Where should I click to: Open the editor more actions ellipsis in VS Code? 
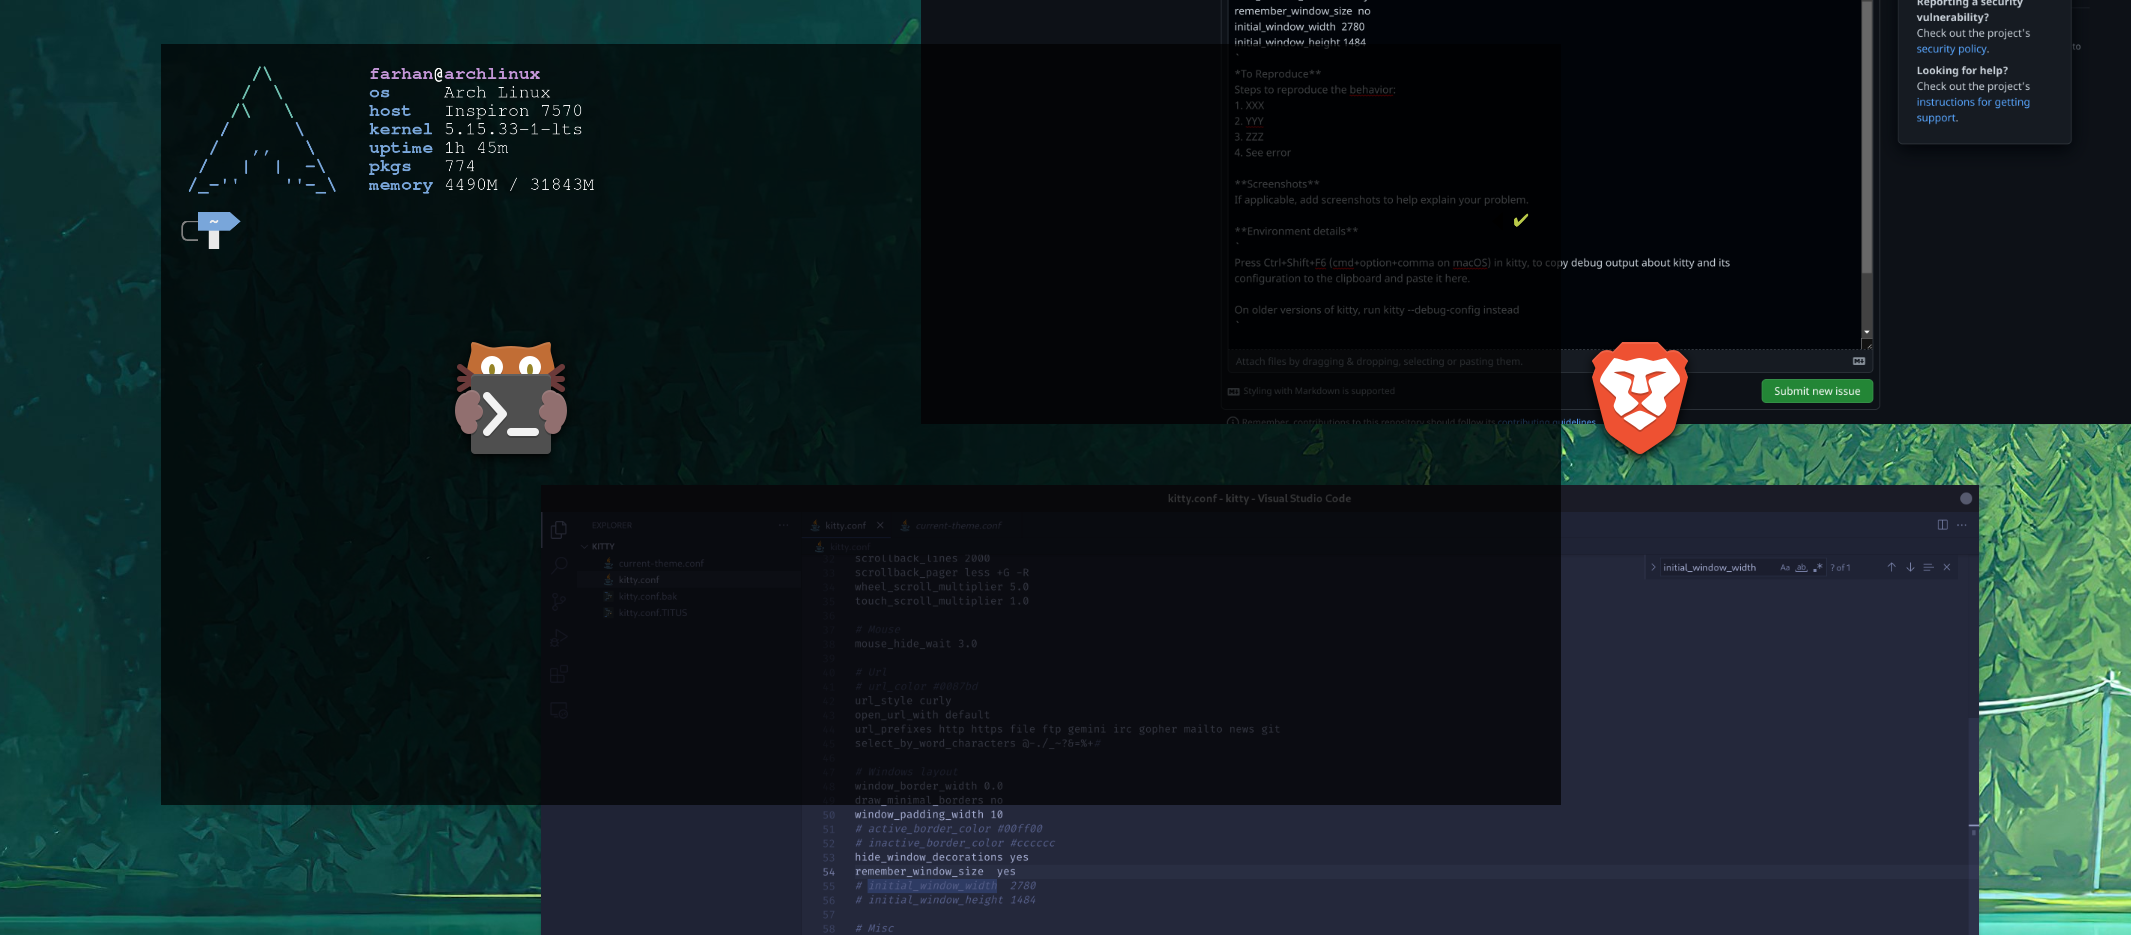(x=1962, y=525)
